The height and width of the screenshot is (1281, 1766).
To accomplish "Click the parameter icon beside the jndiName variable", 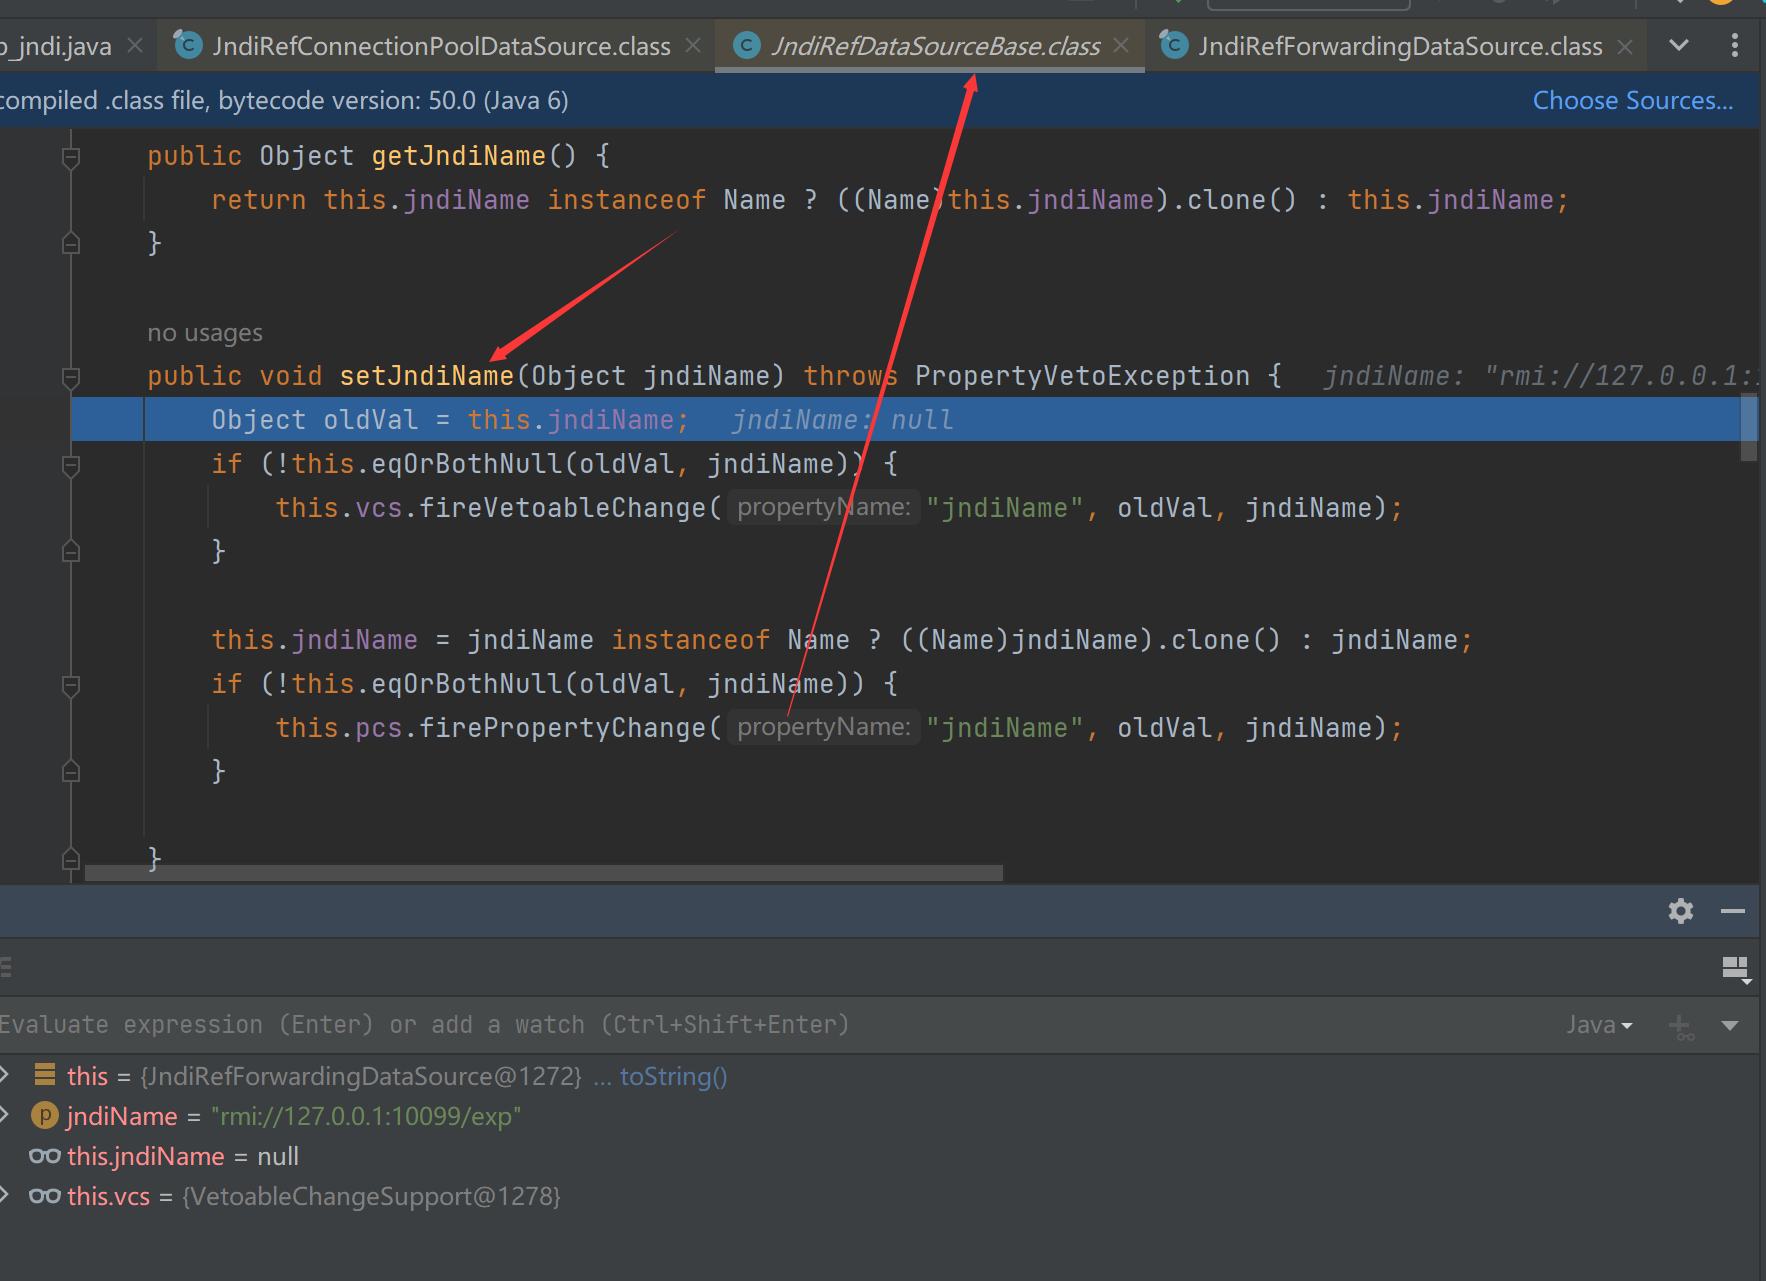I will (45, 1115).
